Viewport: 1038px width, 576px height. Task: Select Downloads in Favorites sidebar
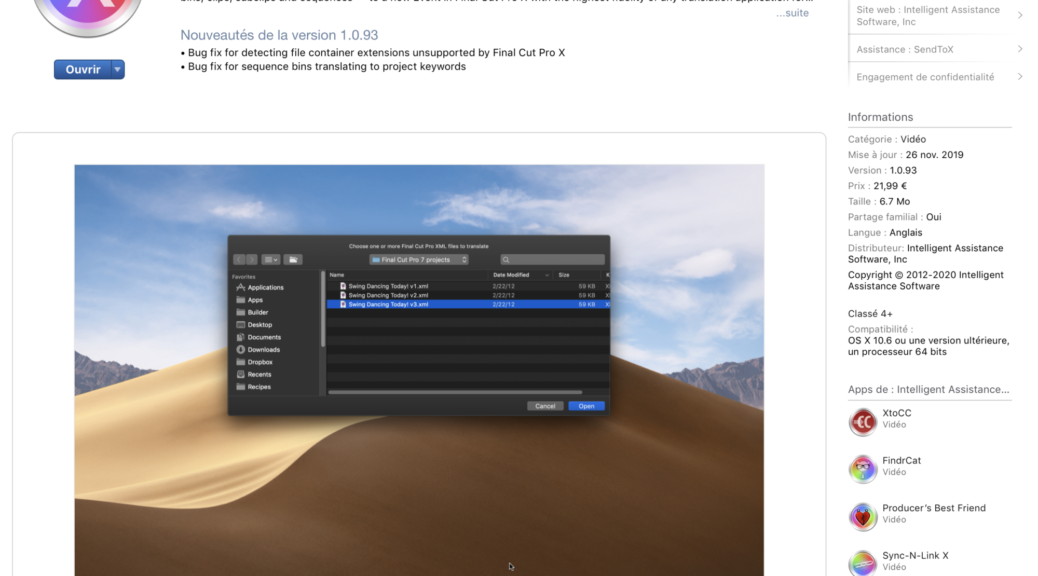click(x=258, y=350)
